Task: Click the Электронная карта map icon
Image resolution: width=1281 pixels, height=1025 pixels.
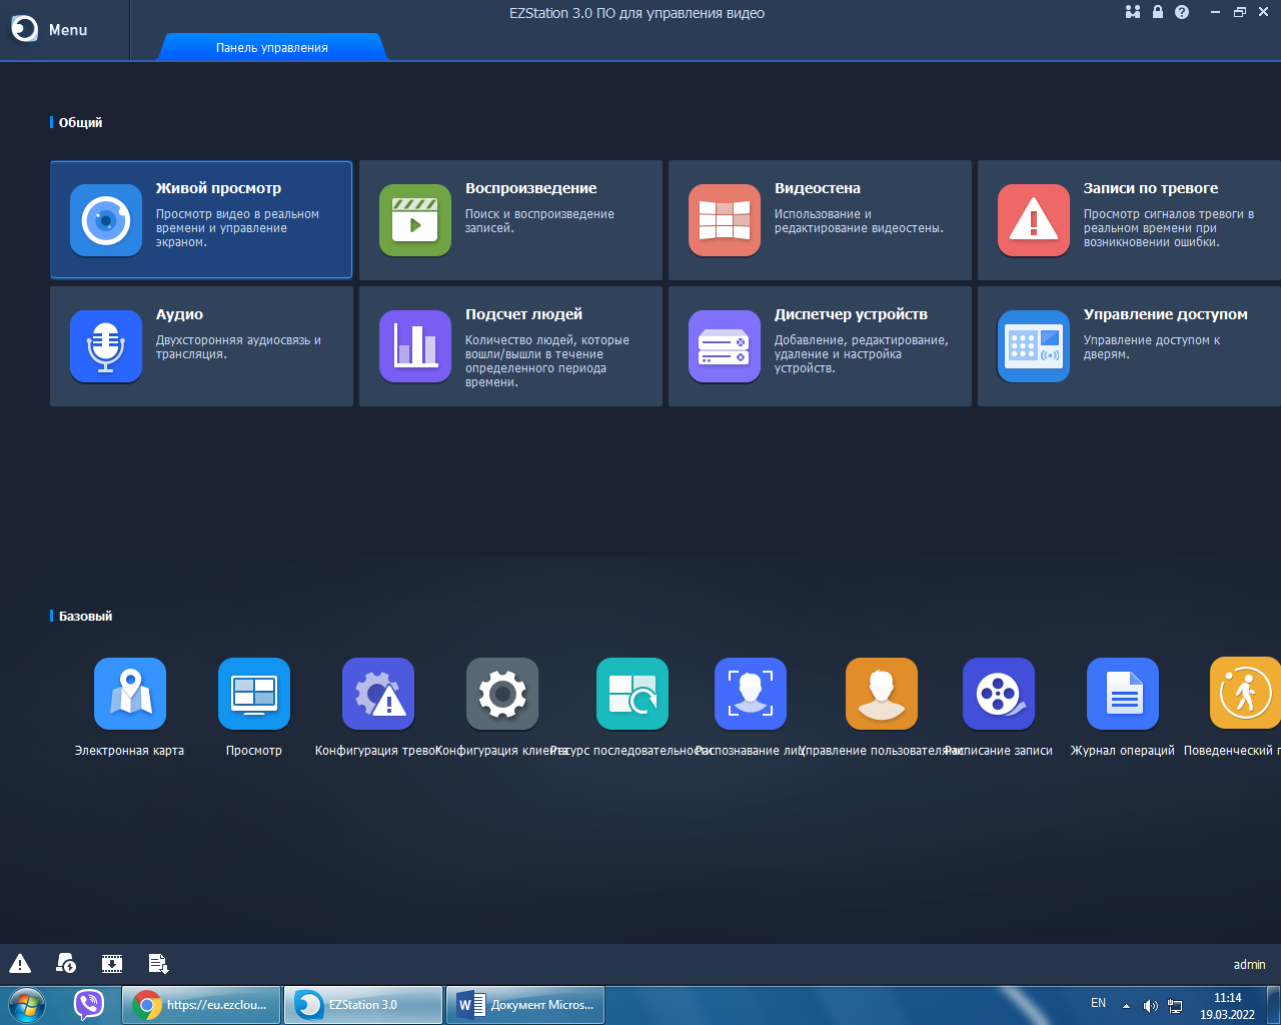Action: click(130, 694)
